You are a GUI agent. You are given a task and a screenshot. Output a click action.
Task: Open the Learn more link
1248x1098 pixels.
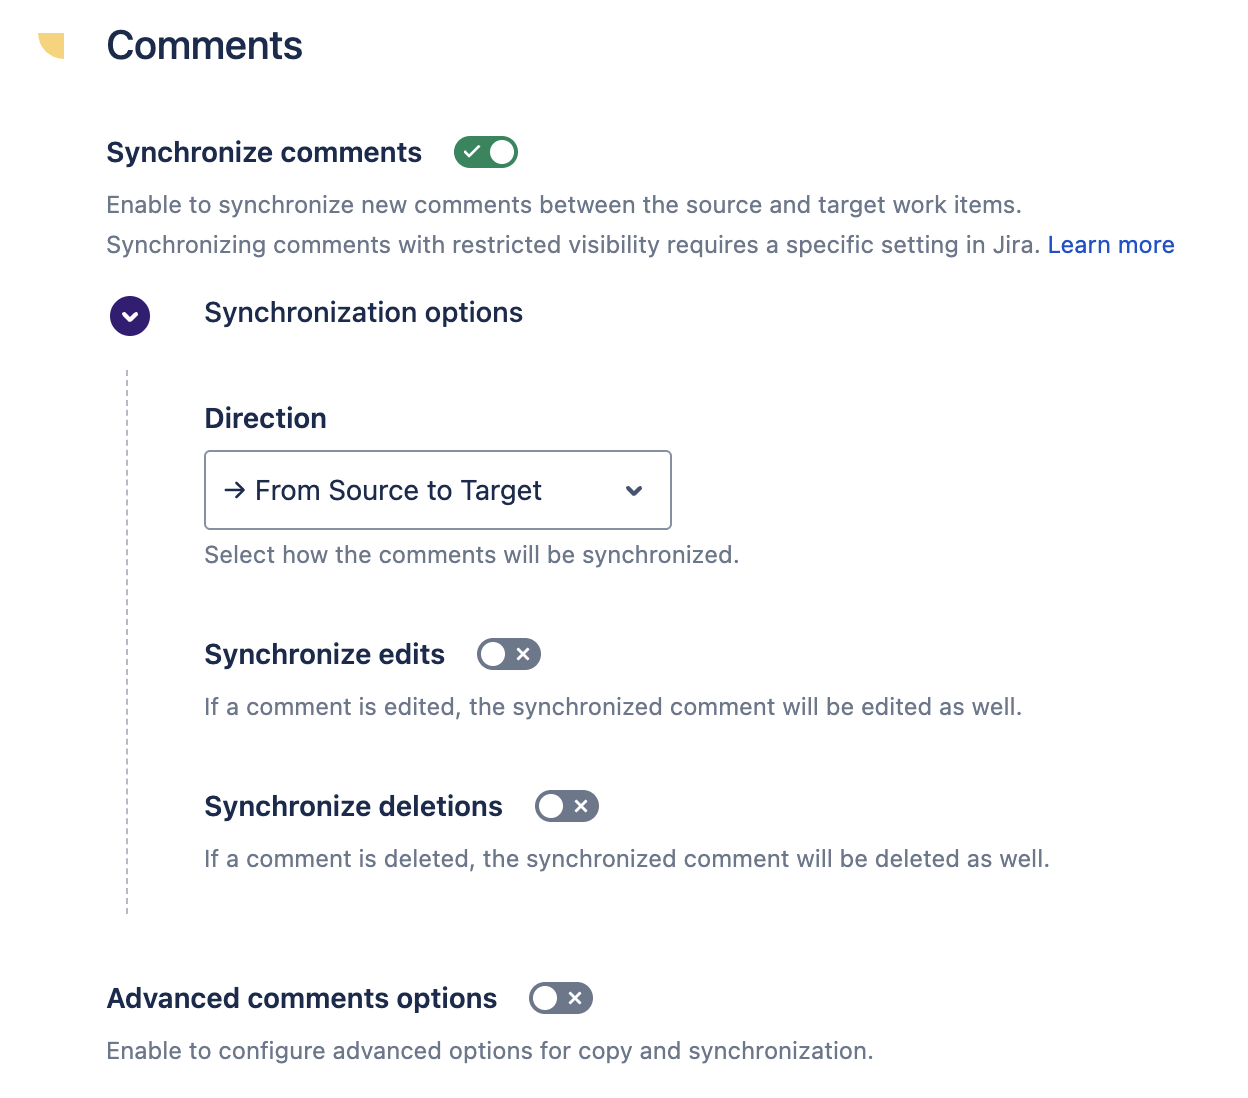pyautogui.click(x=1111, y=245)
